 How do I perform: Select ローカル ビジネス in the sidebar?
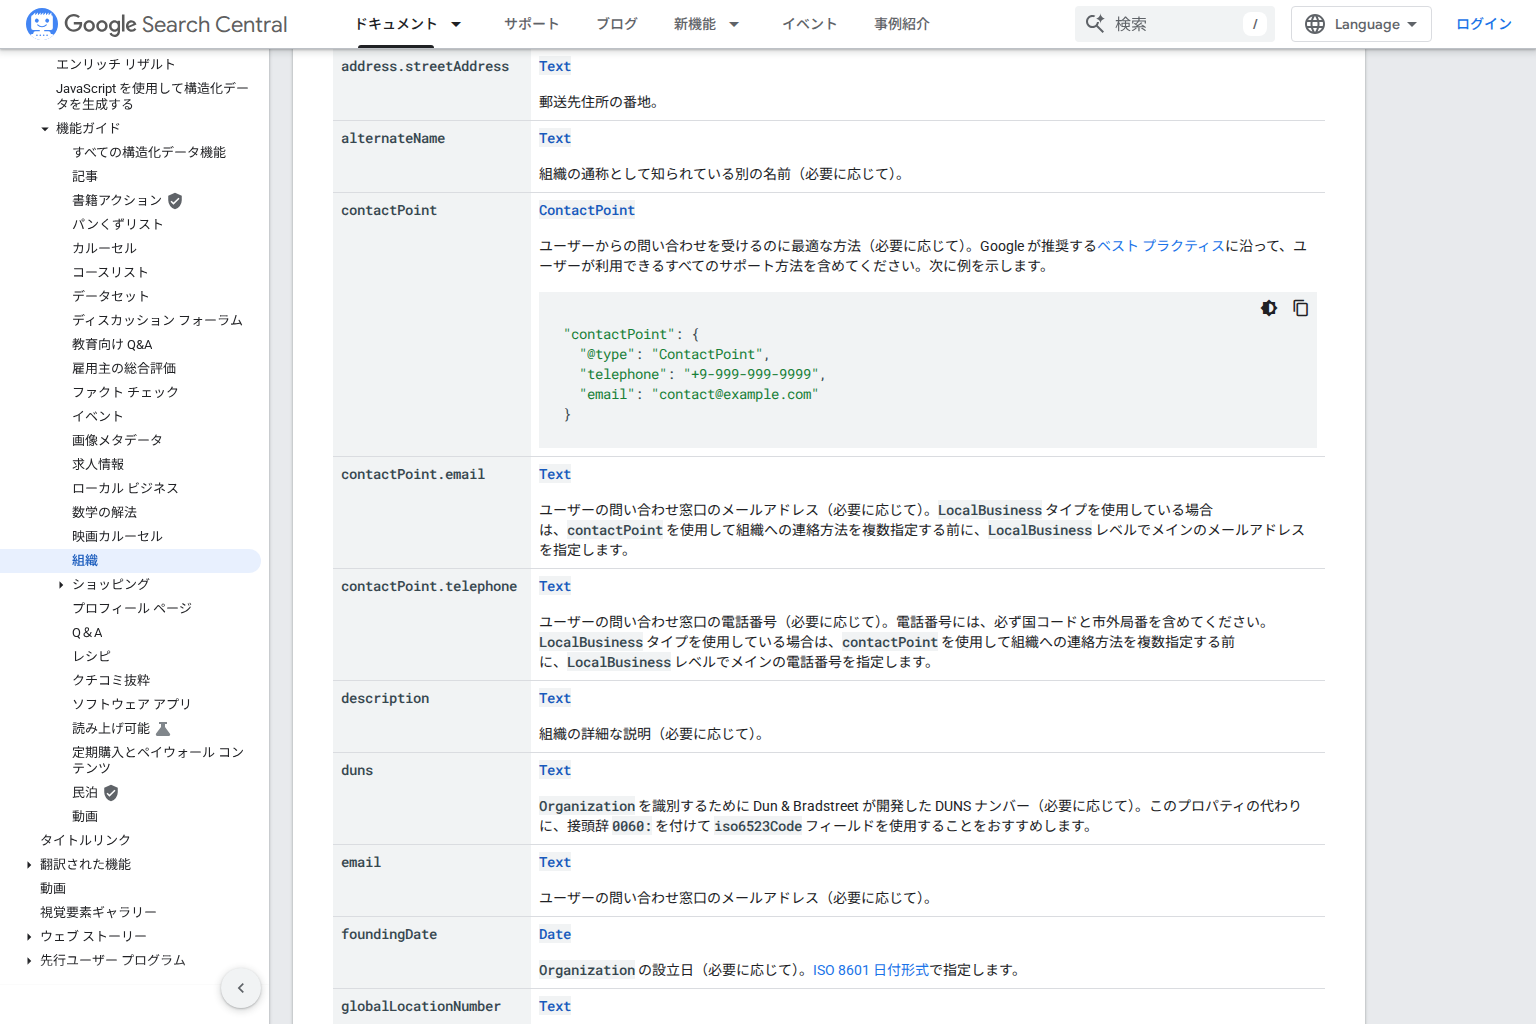coord(125,489)
